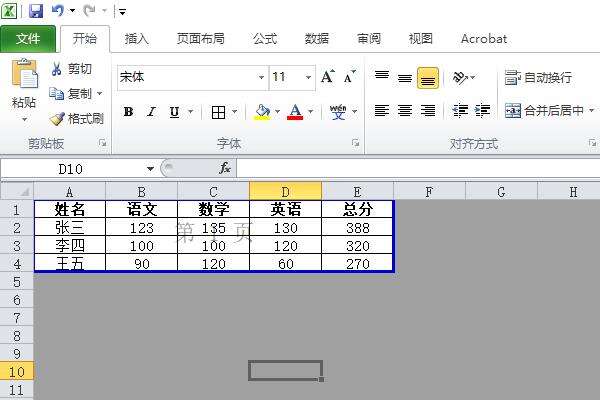Open the fill color palette arrow
Viewport: 600px width, 400px height.
coord(277,112)
